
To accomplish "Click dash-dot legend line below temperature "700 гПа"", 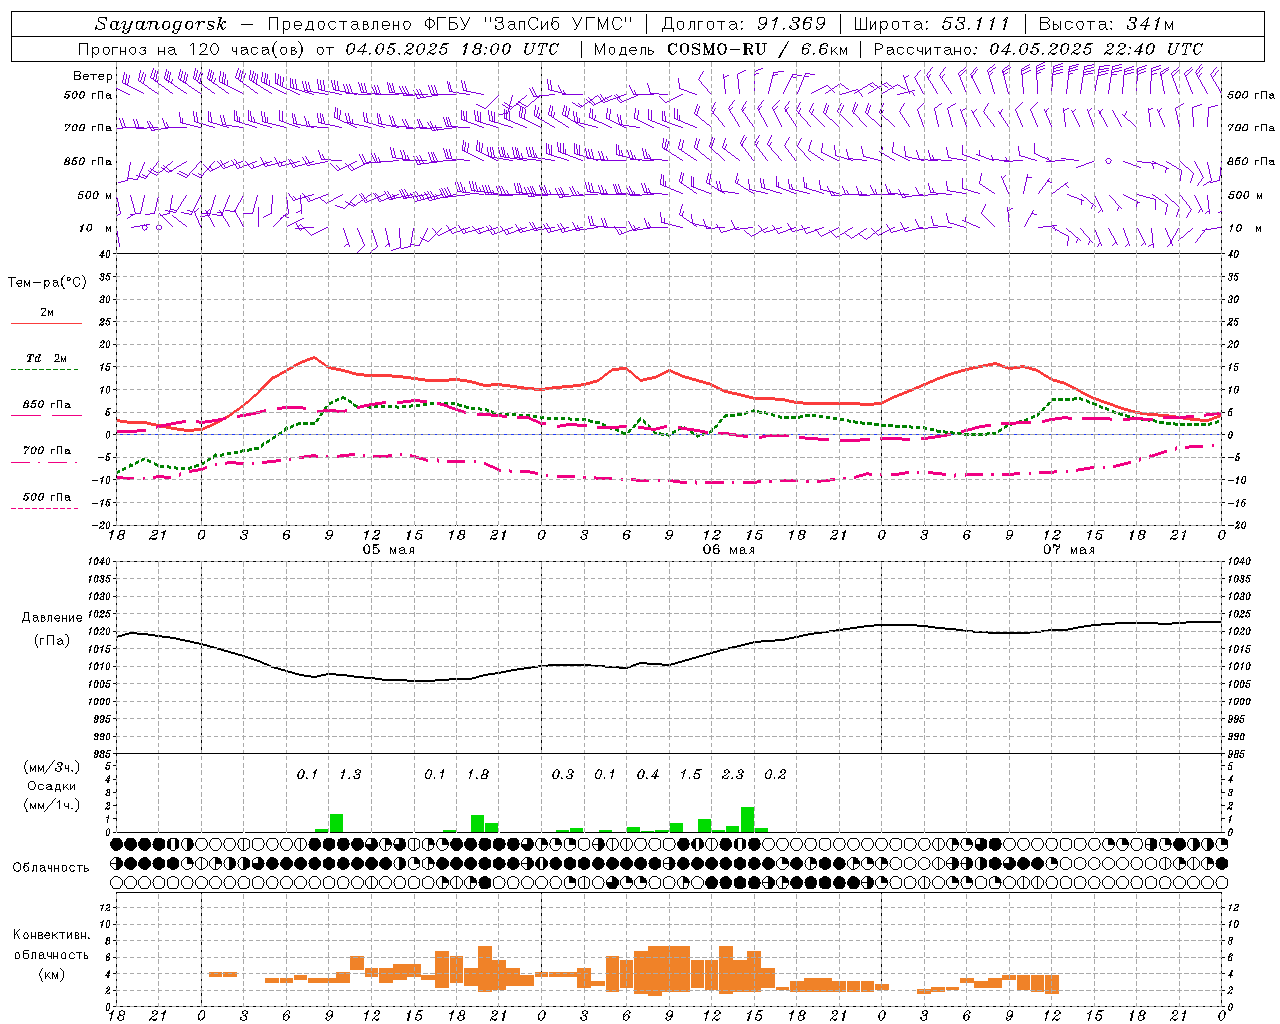I will click(44, 462).
